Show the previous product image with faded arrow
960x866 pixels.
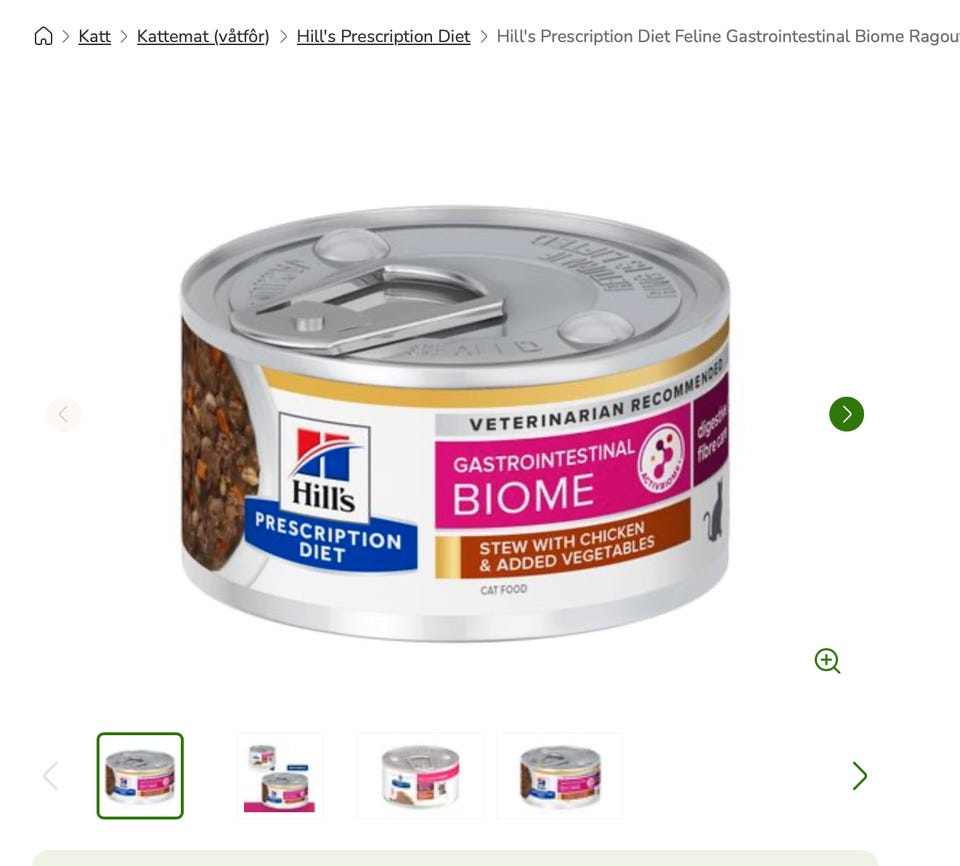pos(64,414)
